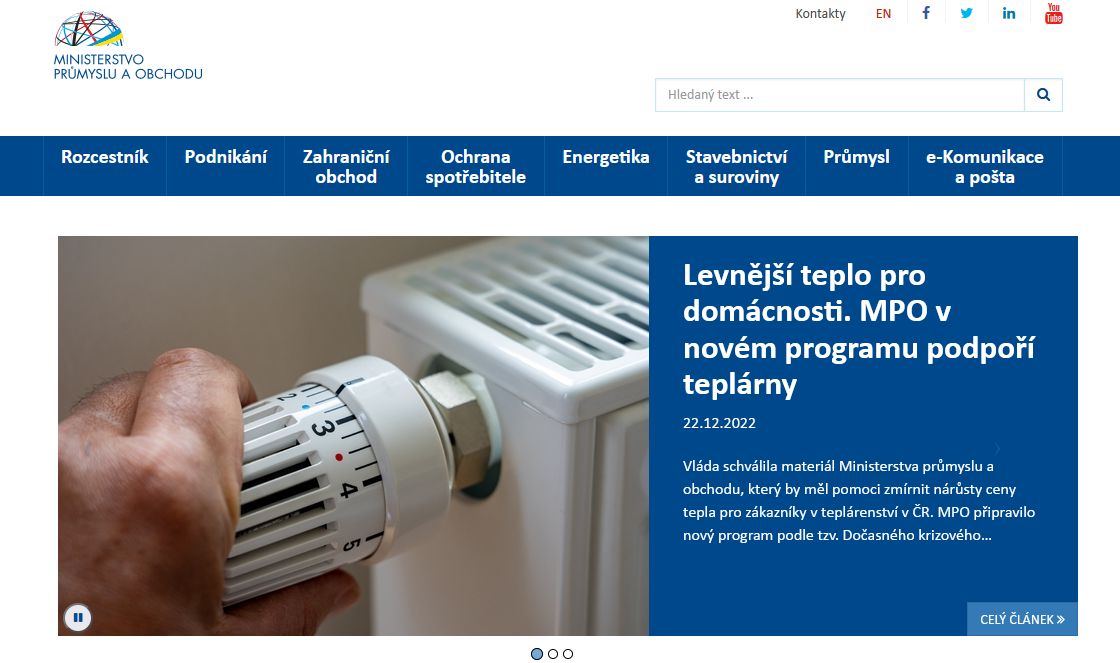The width and height of the screenshot is (1120, 663).
Task: Open the Twitter bird icon link
Action: [x=966, y=13]
